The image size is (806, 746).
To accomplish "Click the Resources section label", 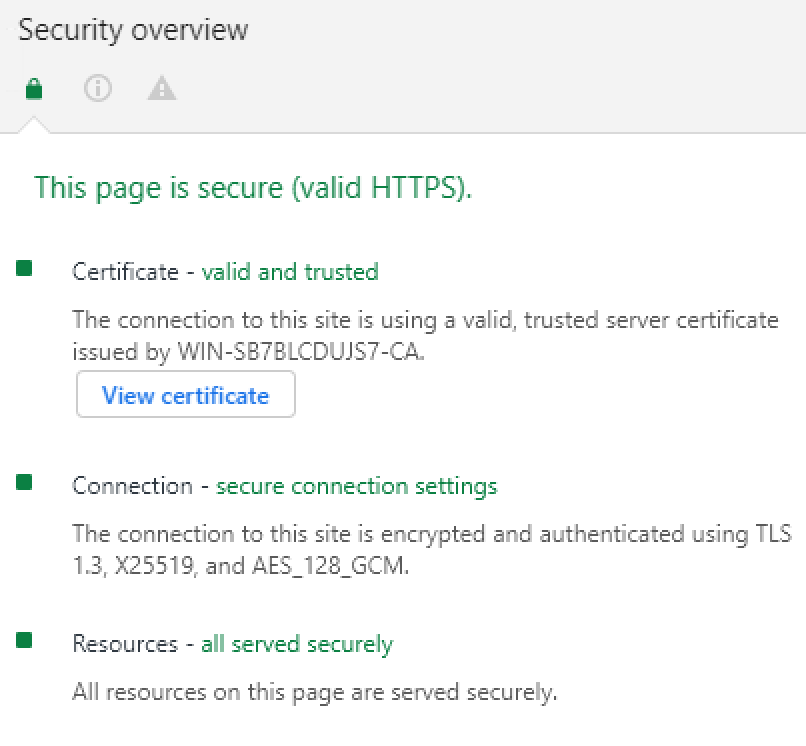I will pos(125,644).
